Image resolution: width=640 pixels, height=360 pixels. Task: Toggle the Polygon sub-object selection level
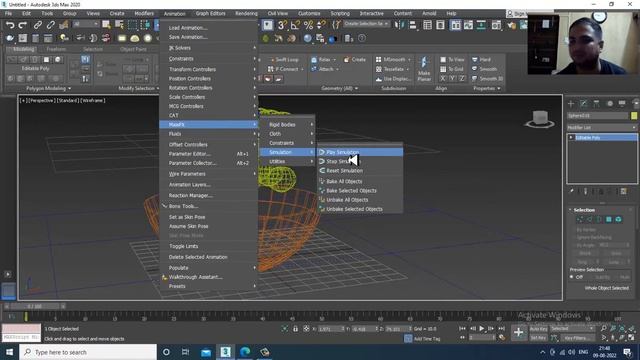[609, 220]
